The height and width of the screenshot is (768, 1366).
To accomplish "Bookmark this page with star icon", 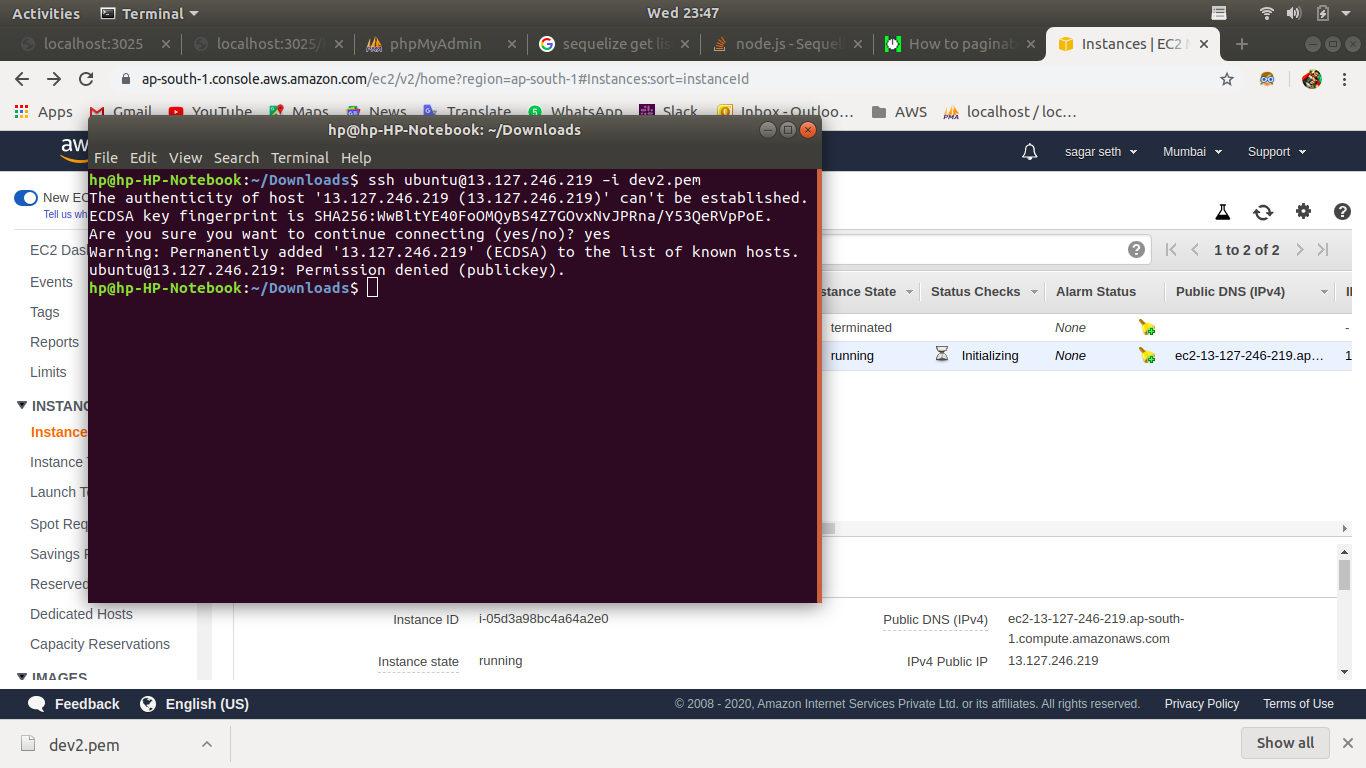I will point(1227,79).
